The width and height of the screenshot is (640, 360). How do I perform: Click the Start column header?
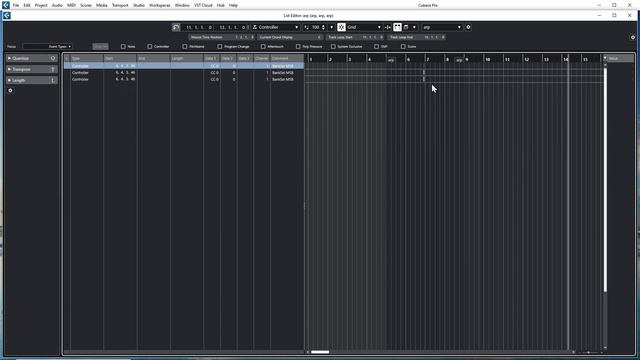[120, 58]
